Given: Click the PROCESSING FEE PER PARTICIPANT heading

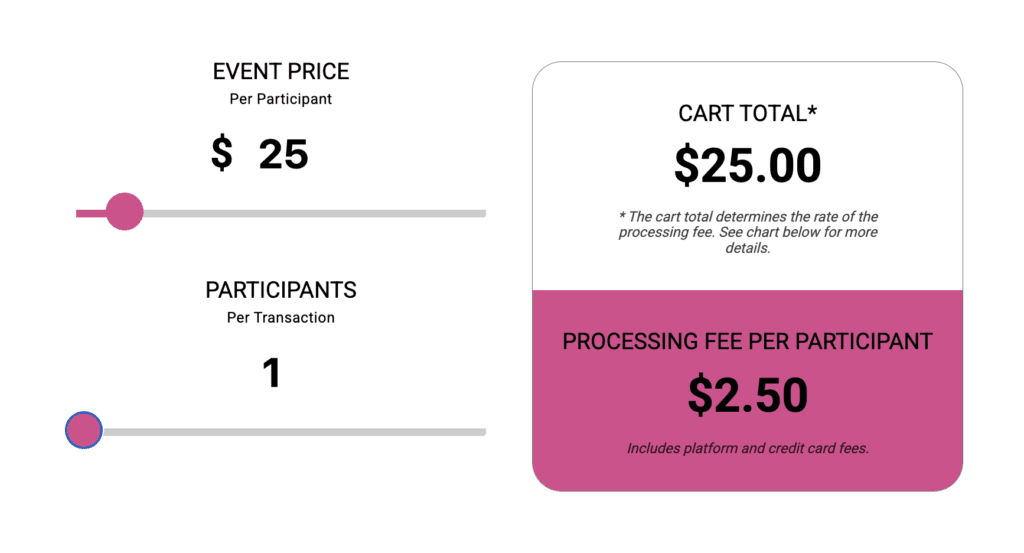Looking at the screenshot, I should point(747,341).
